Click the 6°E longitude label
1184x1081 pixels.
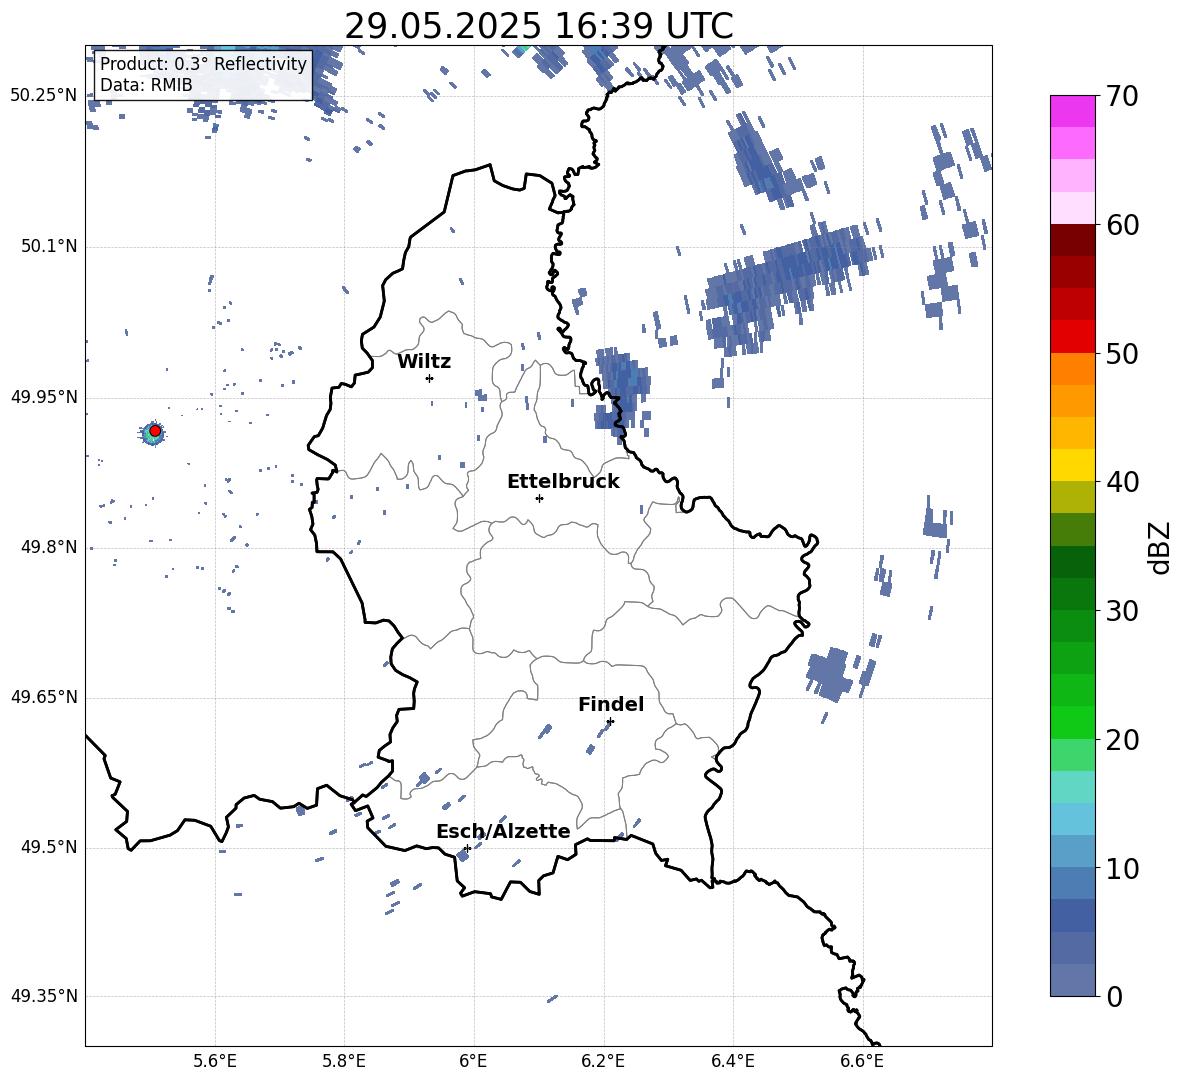[x=473, y=1061]
